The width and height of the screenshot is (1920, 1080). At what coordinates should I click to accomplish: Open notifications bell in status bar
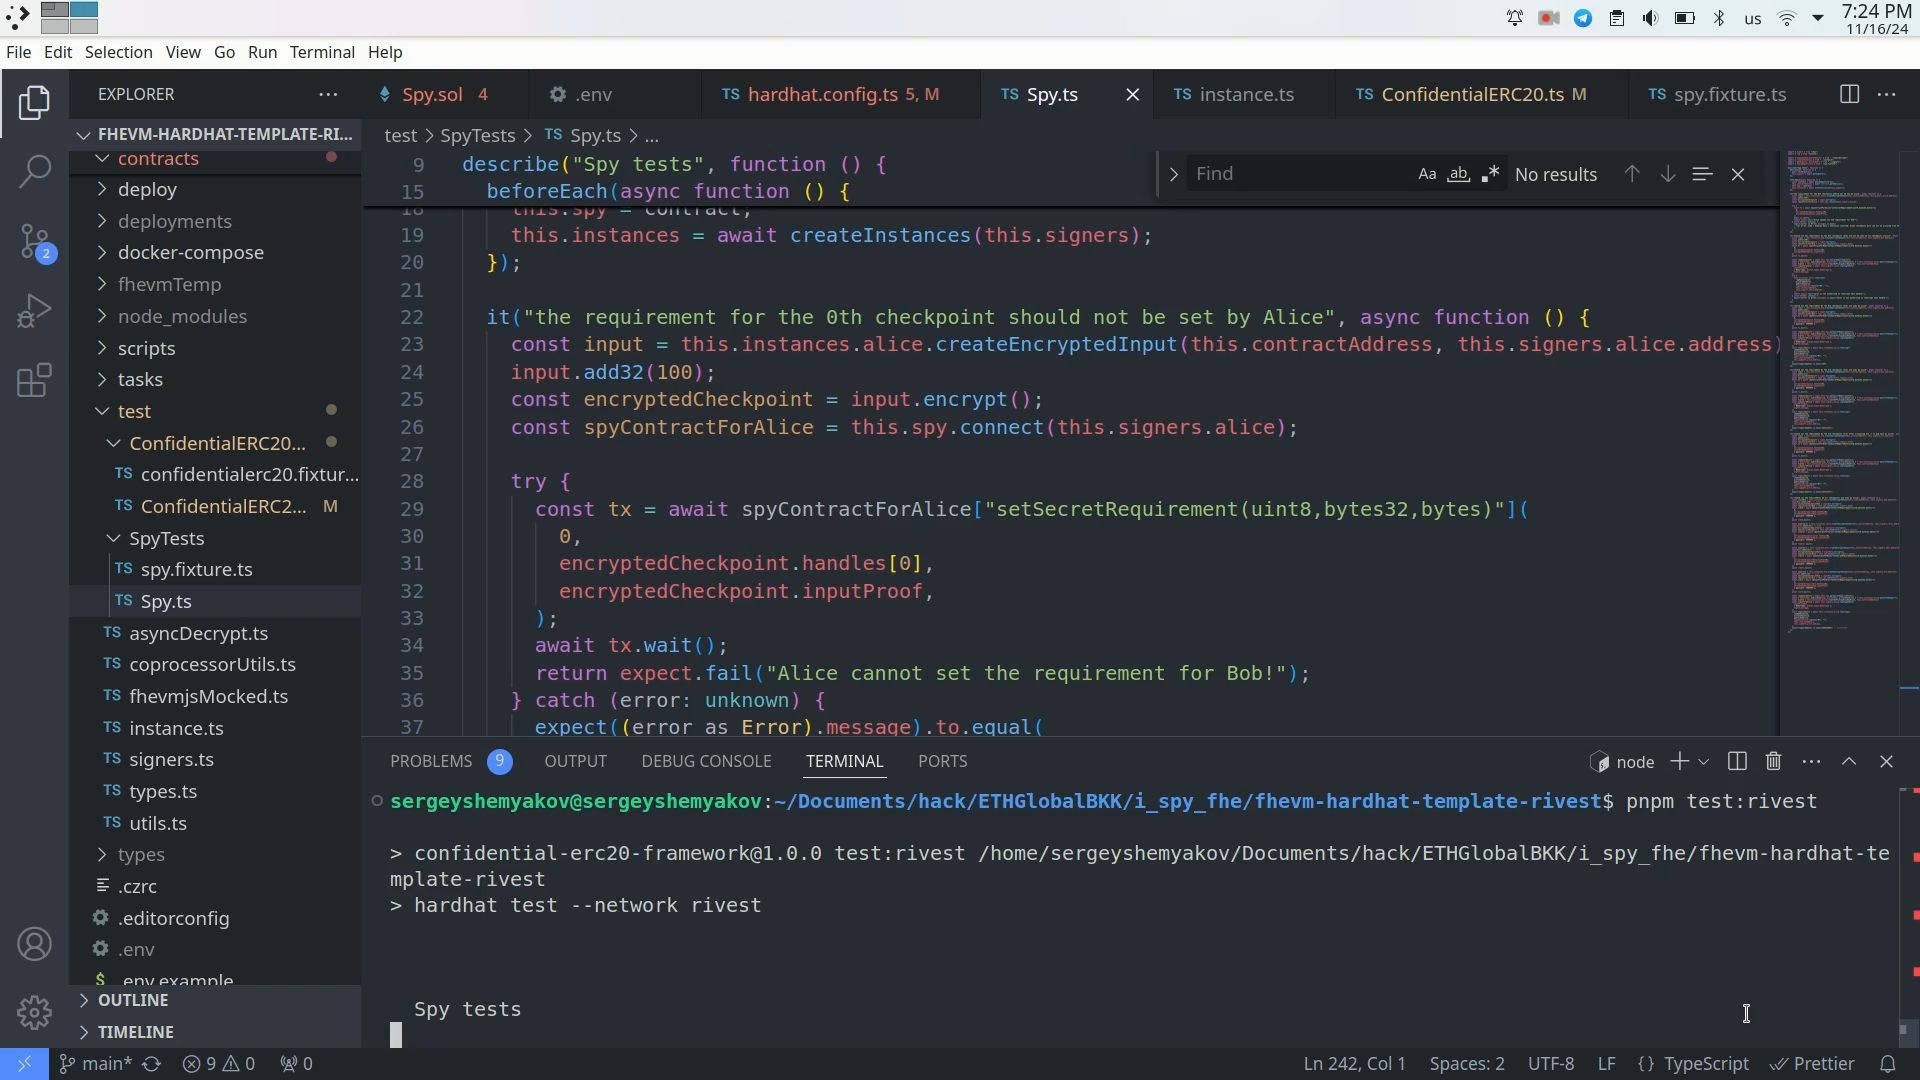1888,1064
